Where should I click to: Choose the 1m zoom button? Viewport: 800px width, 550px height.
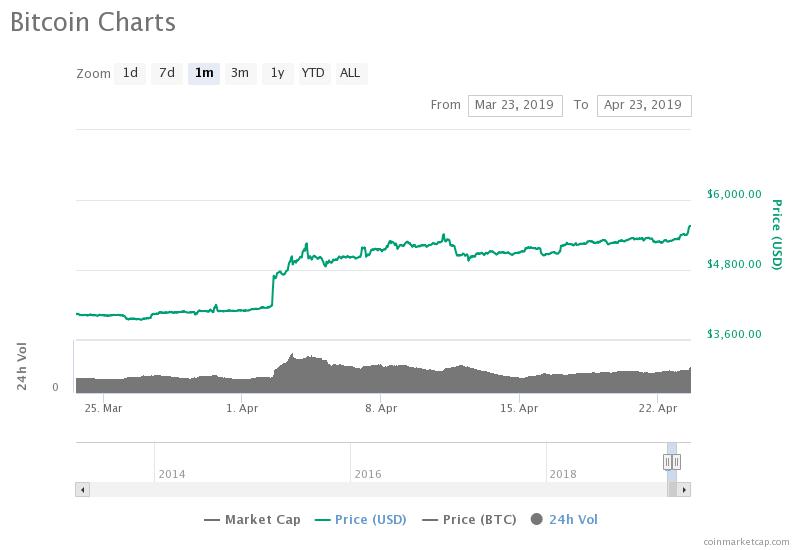click(x=204, y=73)
